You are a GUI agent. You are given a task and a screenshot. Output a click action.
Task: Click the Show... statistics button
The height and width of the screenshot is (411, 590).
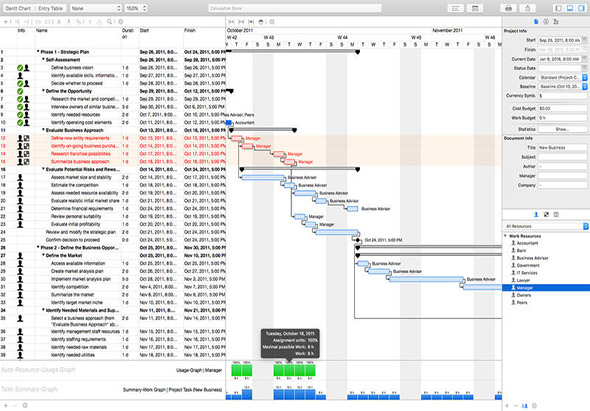[563, 129]
